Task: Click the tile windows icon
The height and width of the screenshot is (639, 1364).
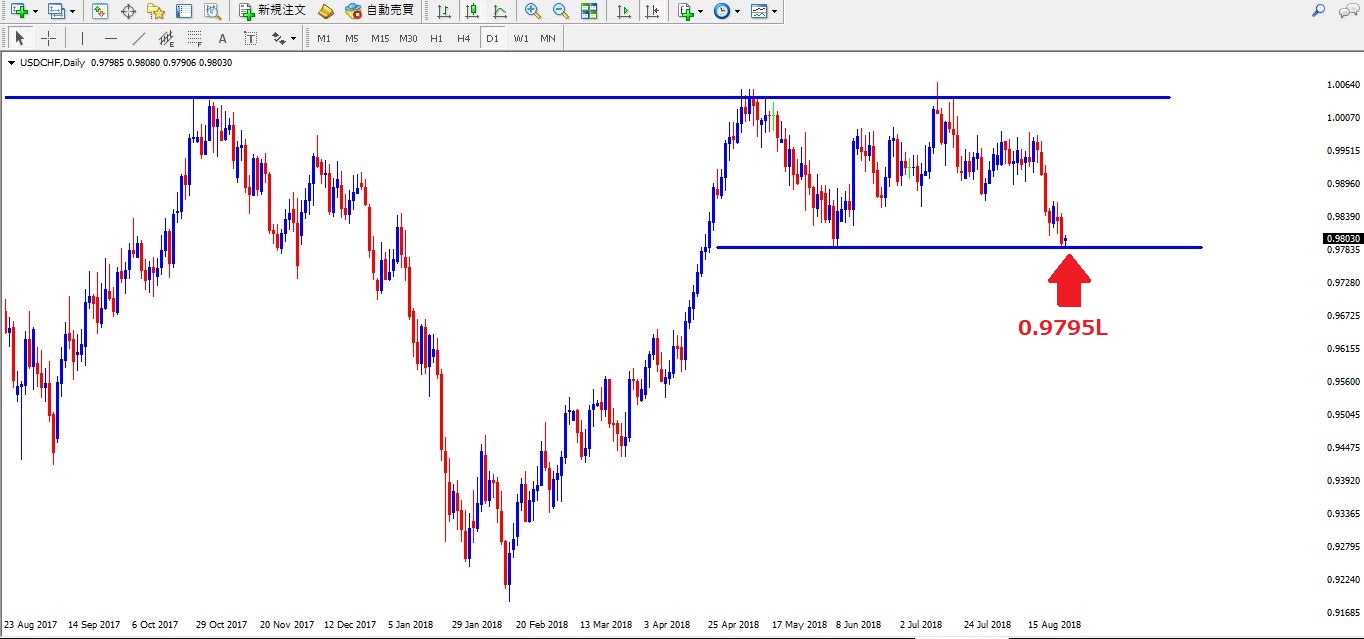Action: pyautogui.click(x=589, y=12)
